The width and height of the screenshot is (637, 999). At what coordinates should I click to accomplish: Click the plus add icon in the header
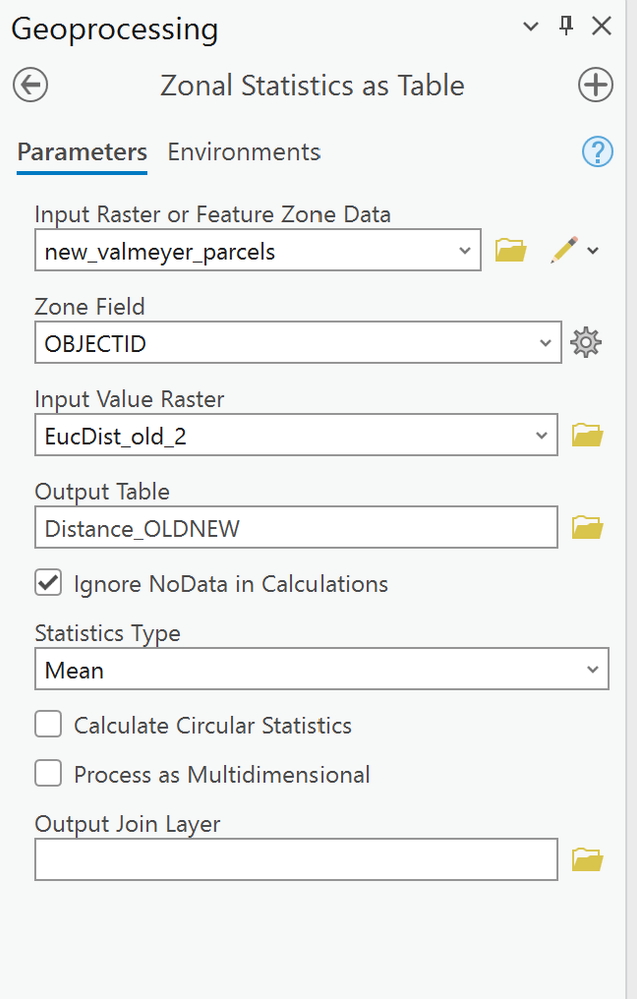[x=595, y=85]
